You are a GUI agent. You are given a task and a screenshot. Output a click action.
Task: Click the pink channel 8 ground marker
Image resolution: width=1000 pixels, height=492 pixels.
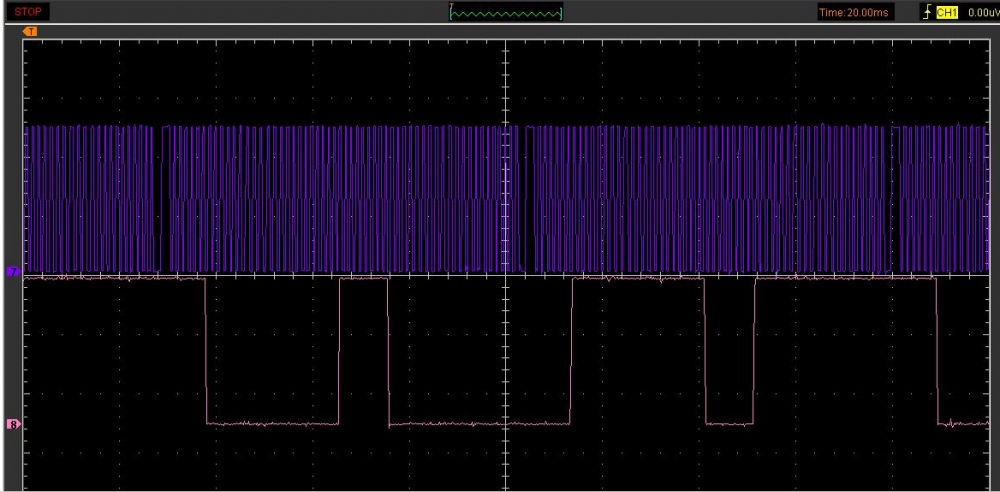pyautogui.click(x=13, y=424)
